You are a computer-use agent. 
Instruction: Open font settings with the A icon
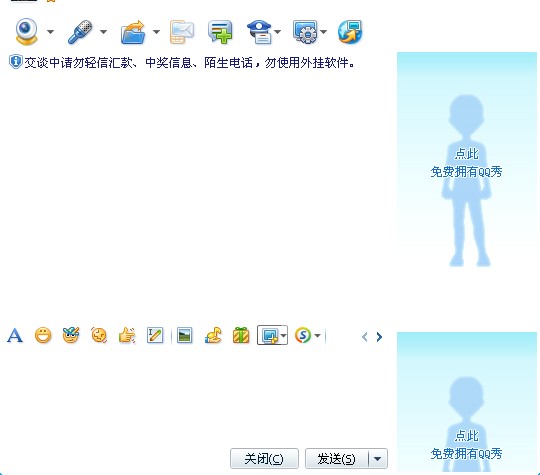click(x=15, y=335)
